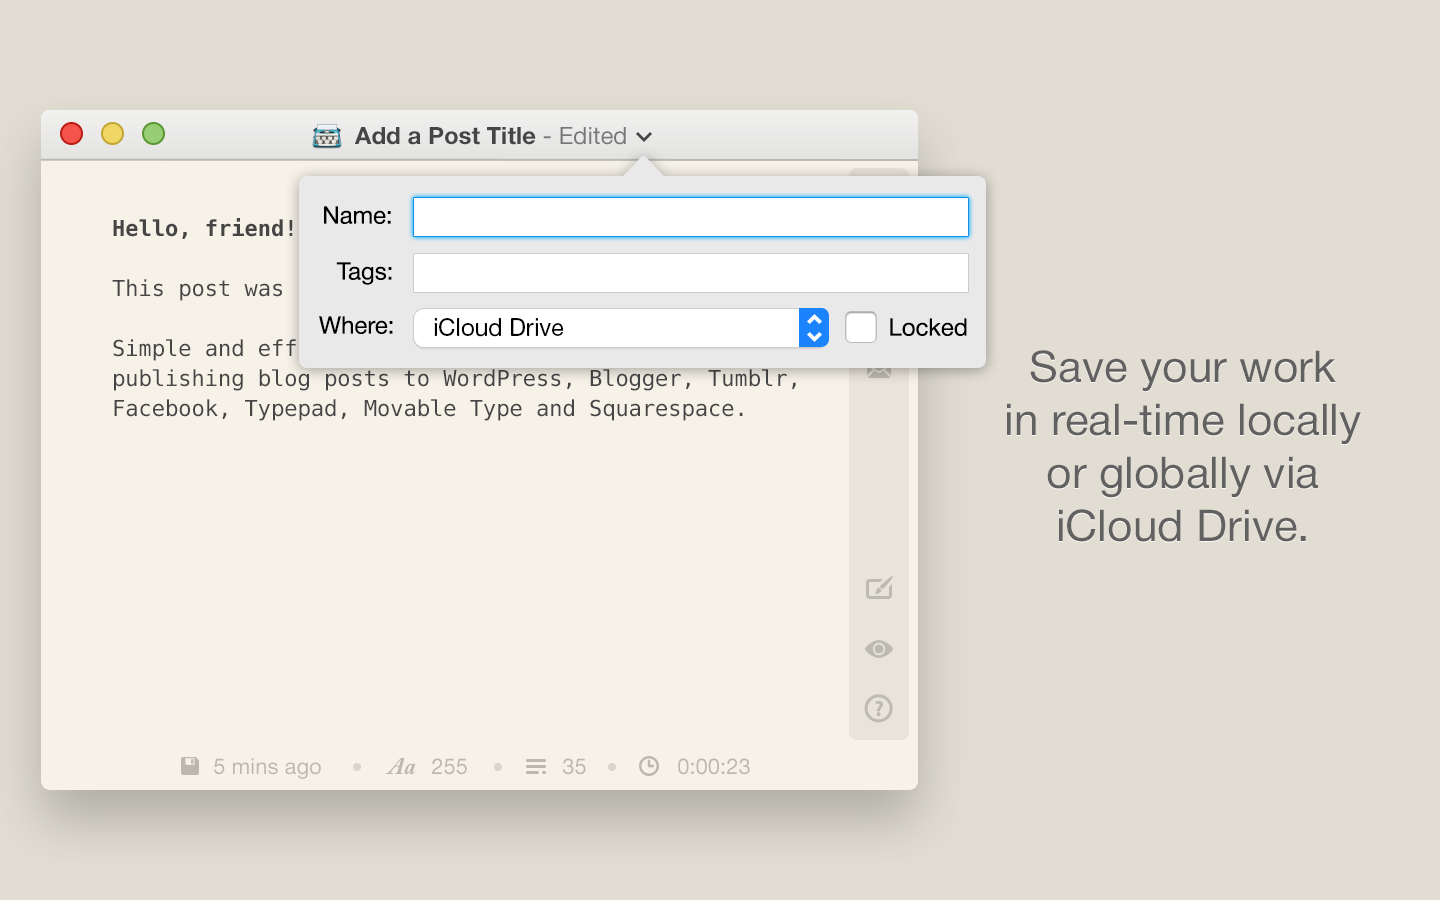Toggle the preview eye icon in sidebar
The width and height of the screenshot is (1440, 900).
(879, 649)
